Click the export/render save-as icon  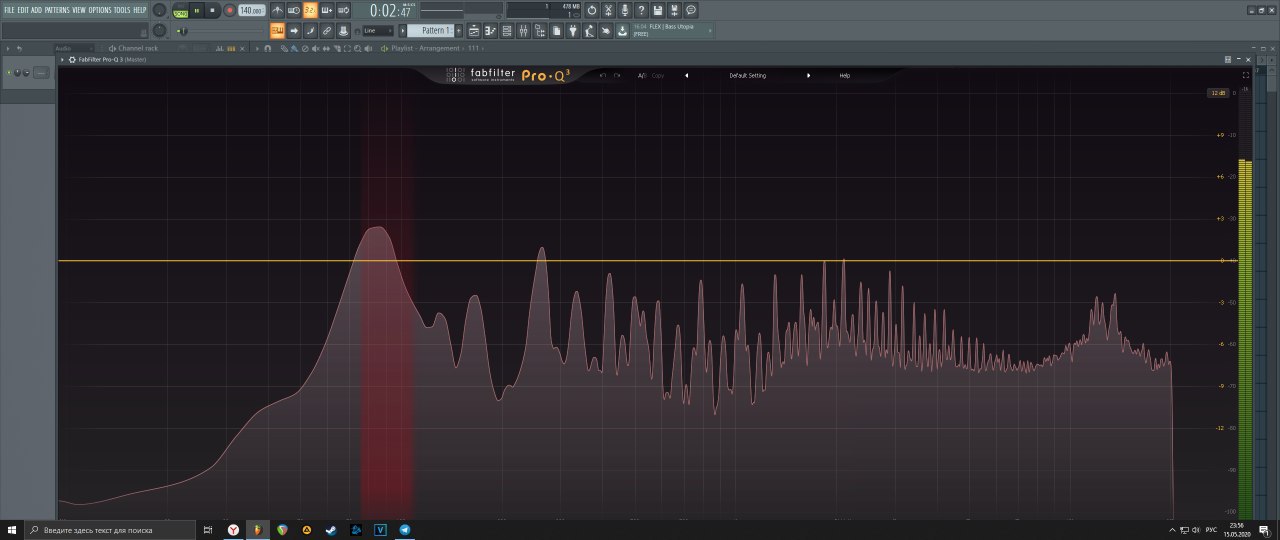pos(674,10)
